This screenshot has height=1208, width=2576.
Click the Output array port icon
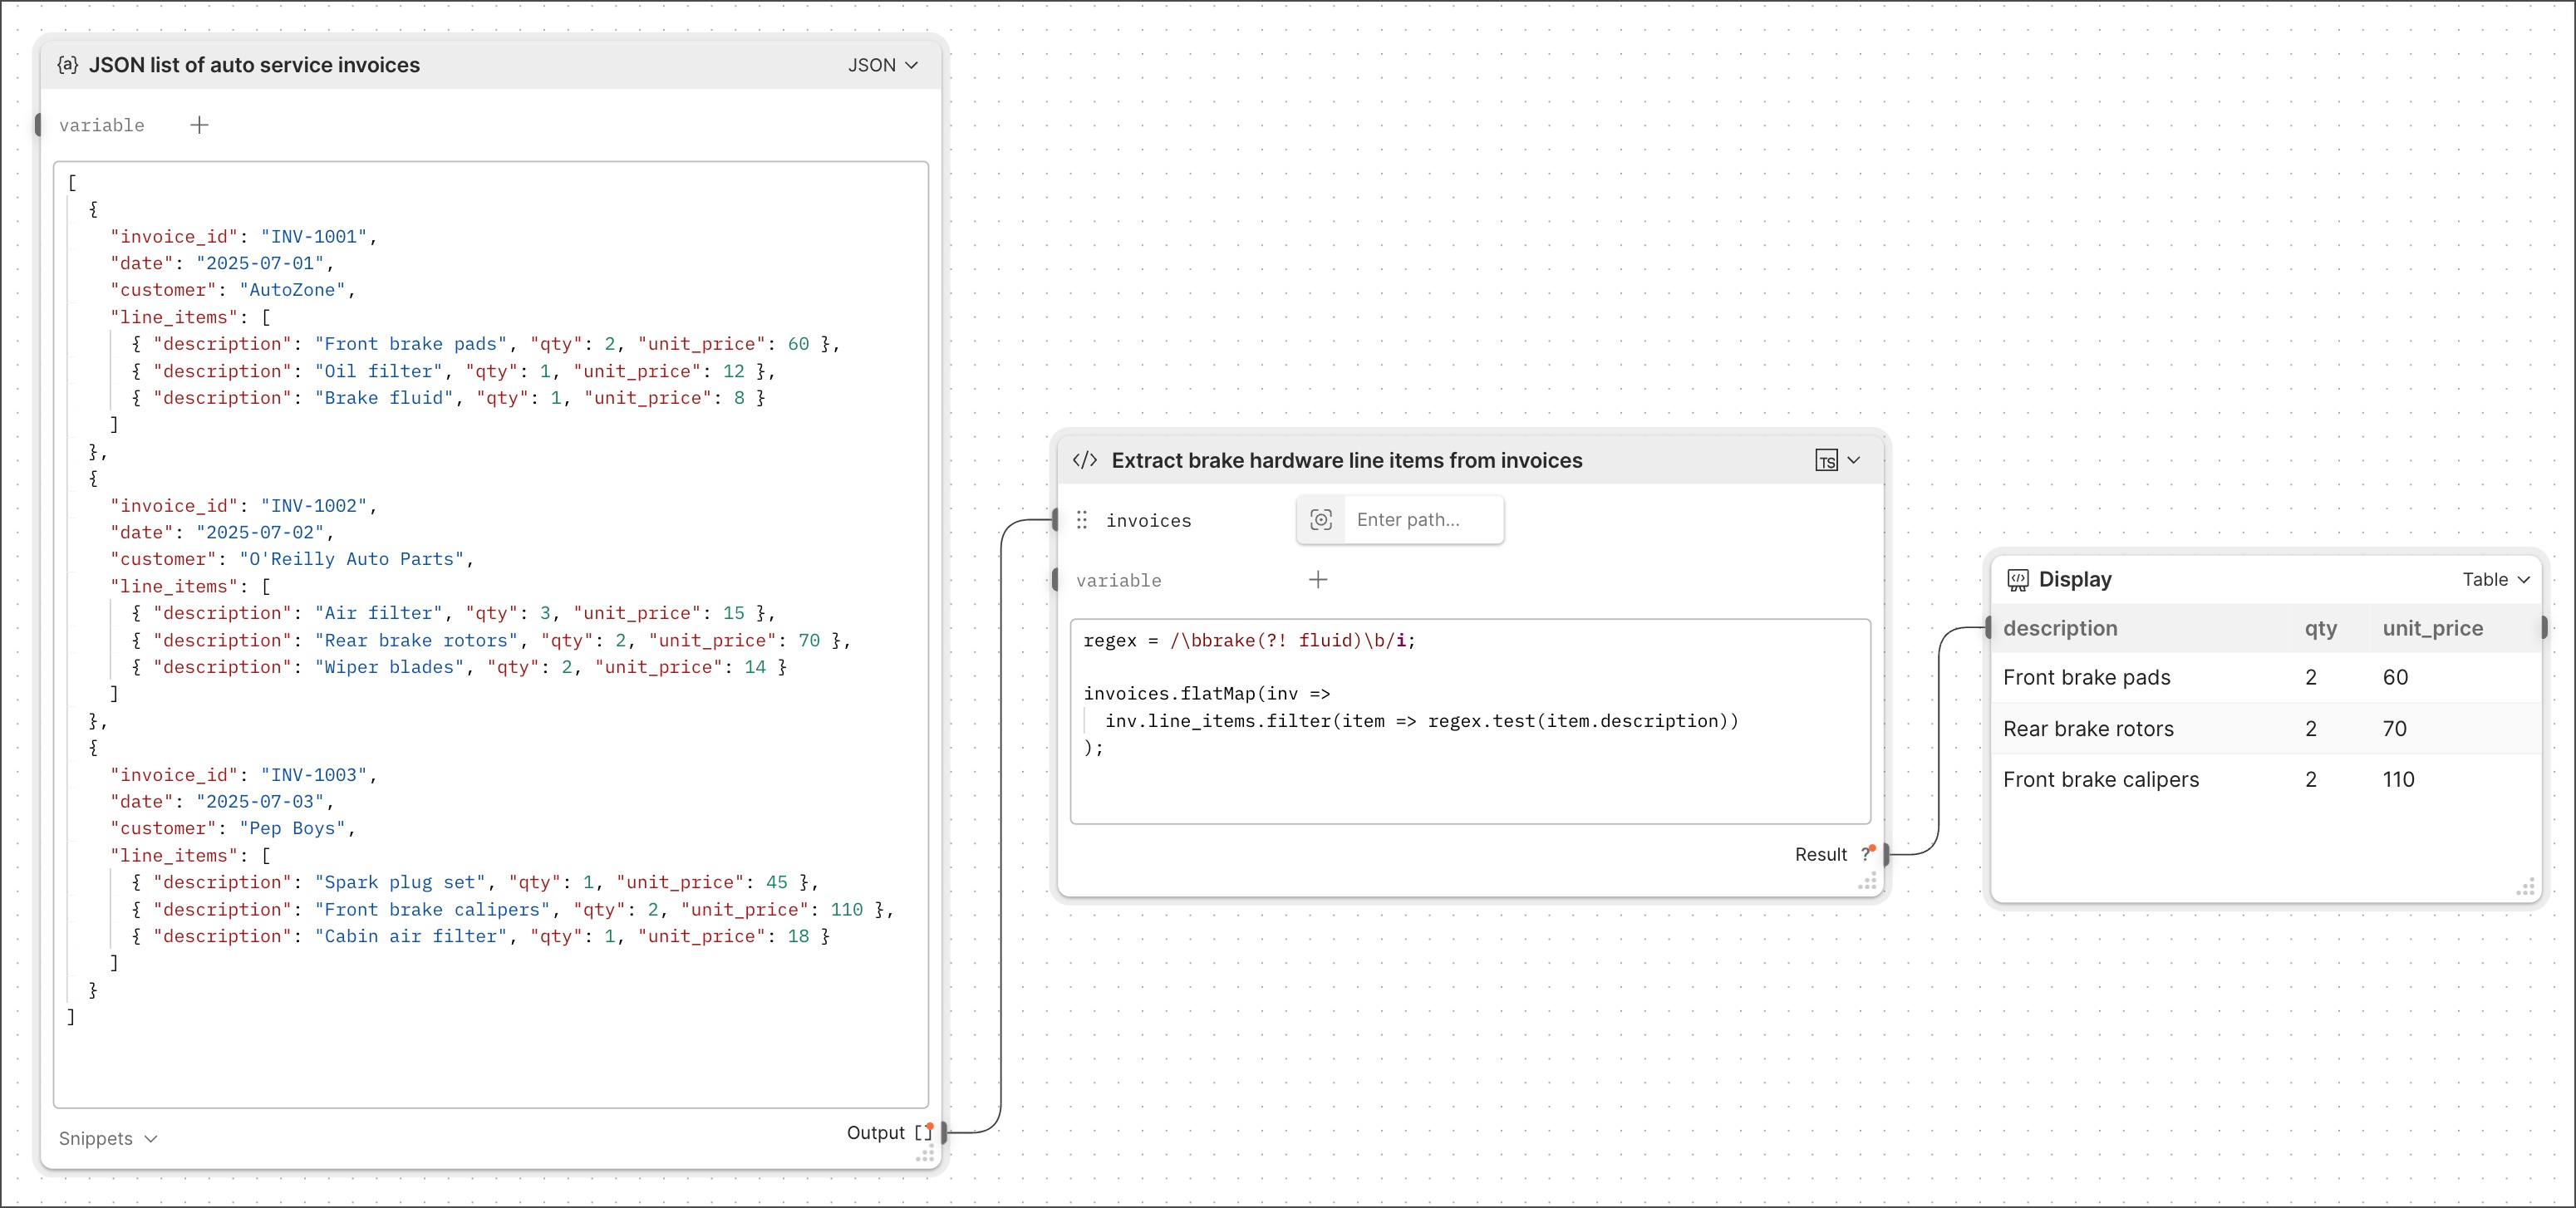pos(924,1132)
